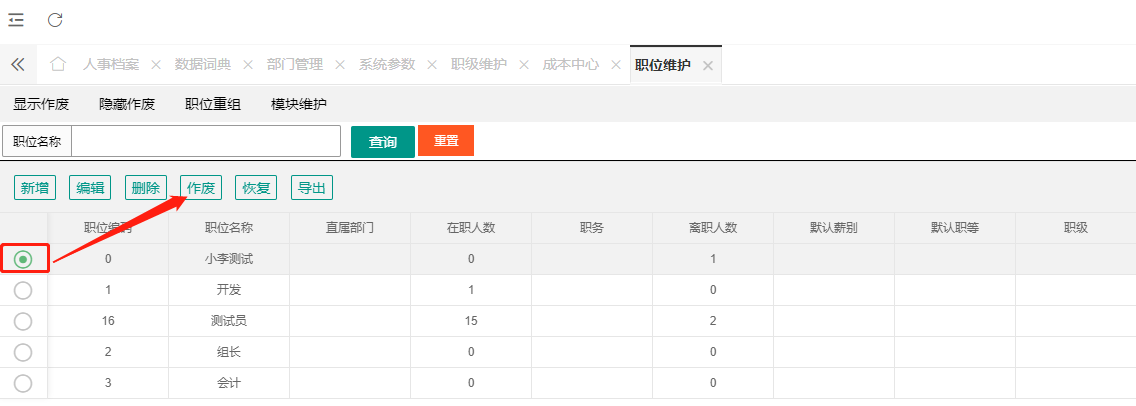Viewport: 1136px width, 406px height.
Task: Click the orange 重置 button
Action: pyautogui.click(x=446, y=141)
